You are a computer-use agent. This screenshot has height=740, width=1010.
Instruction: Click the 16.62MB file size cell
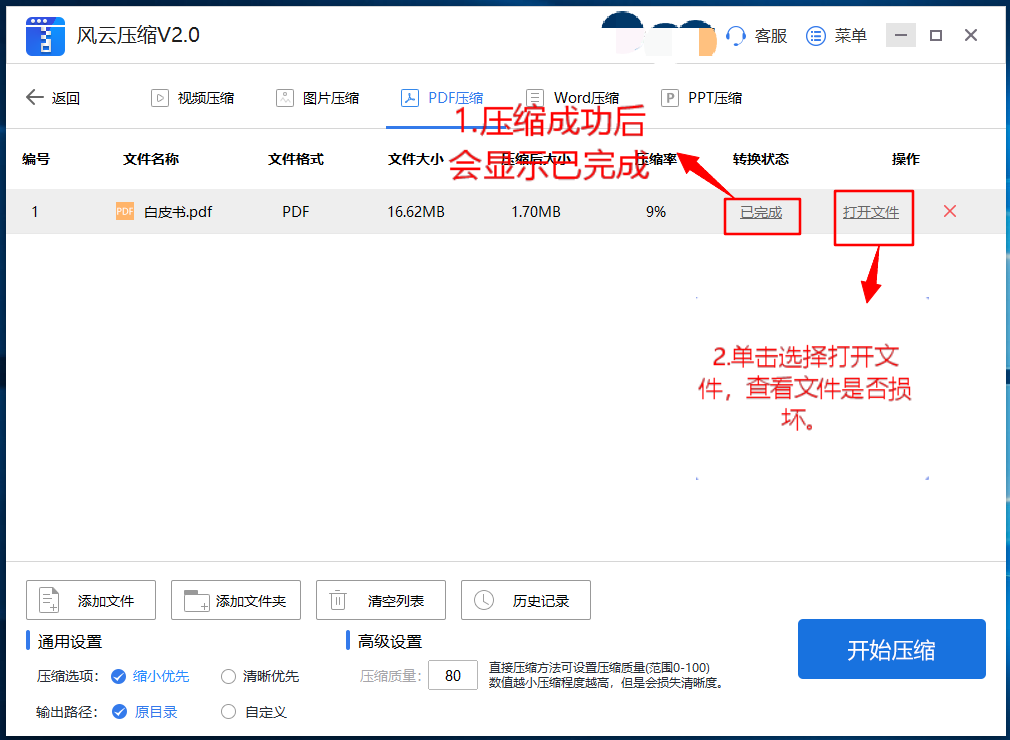pyautogui.click(x=416, y=212)
